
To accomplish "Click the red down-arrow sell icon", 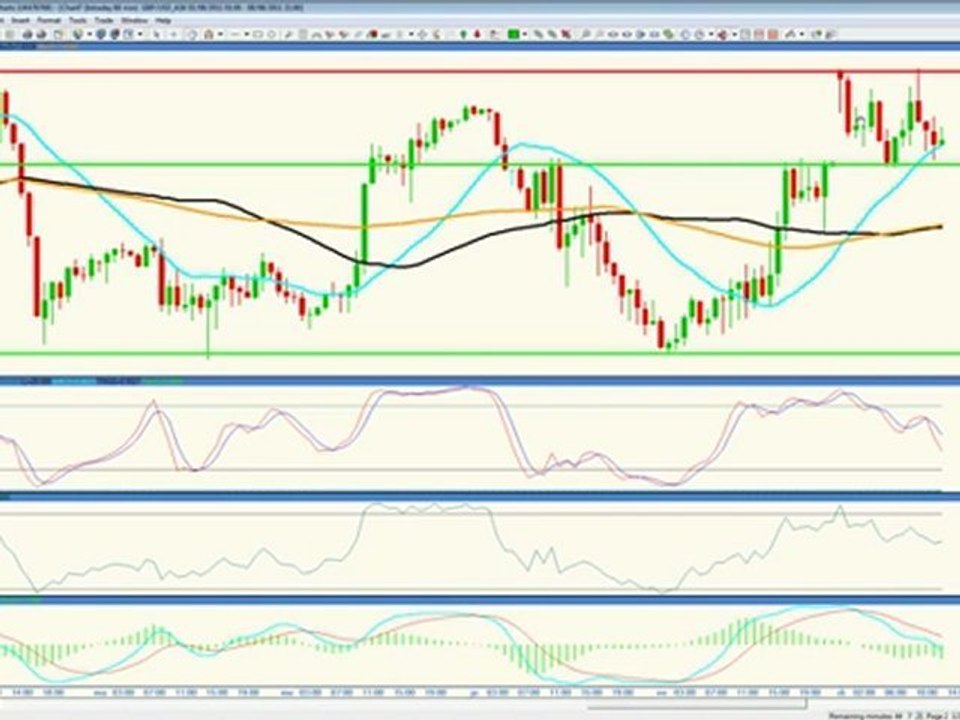I will pyautogui.click(x=477, y=34).
